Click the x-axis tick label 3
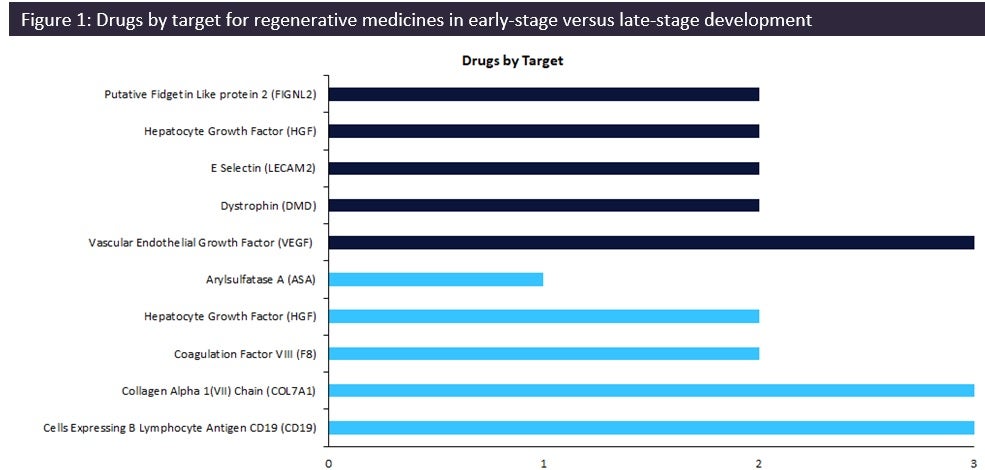 tap(973, 461)
